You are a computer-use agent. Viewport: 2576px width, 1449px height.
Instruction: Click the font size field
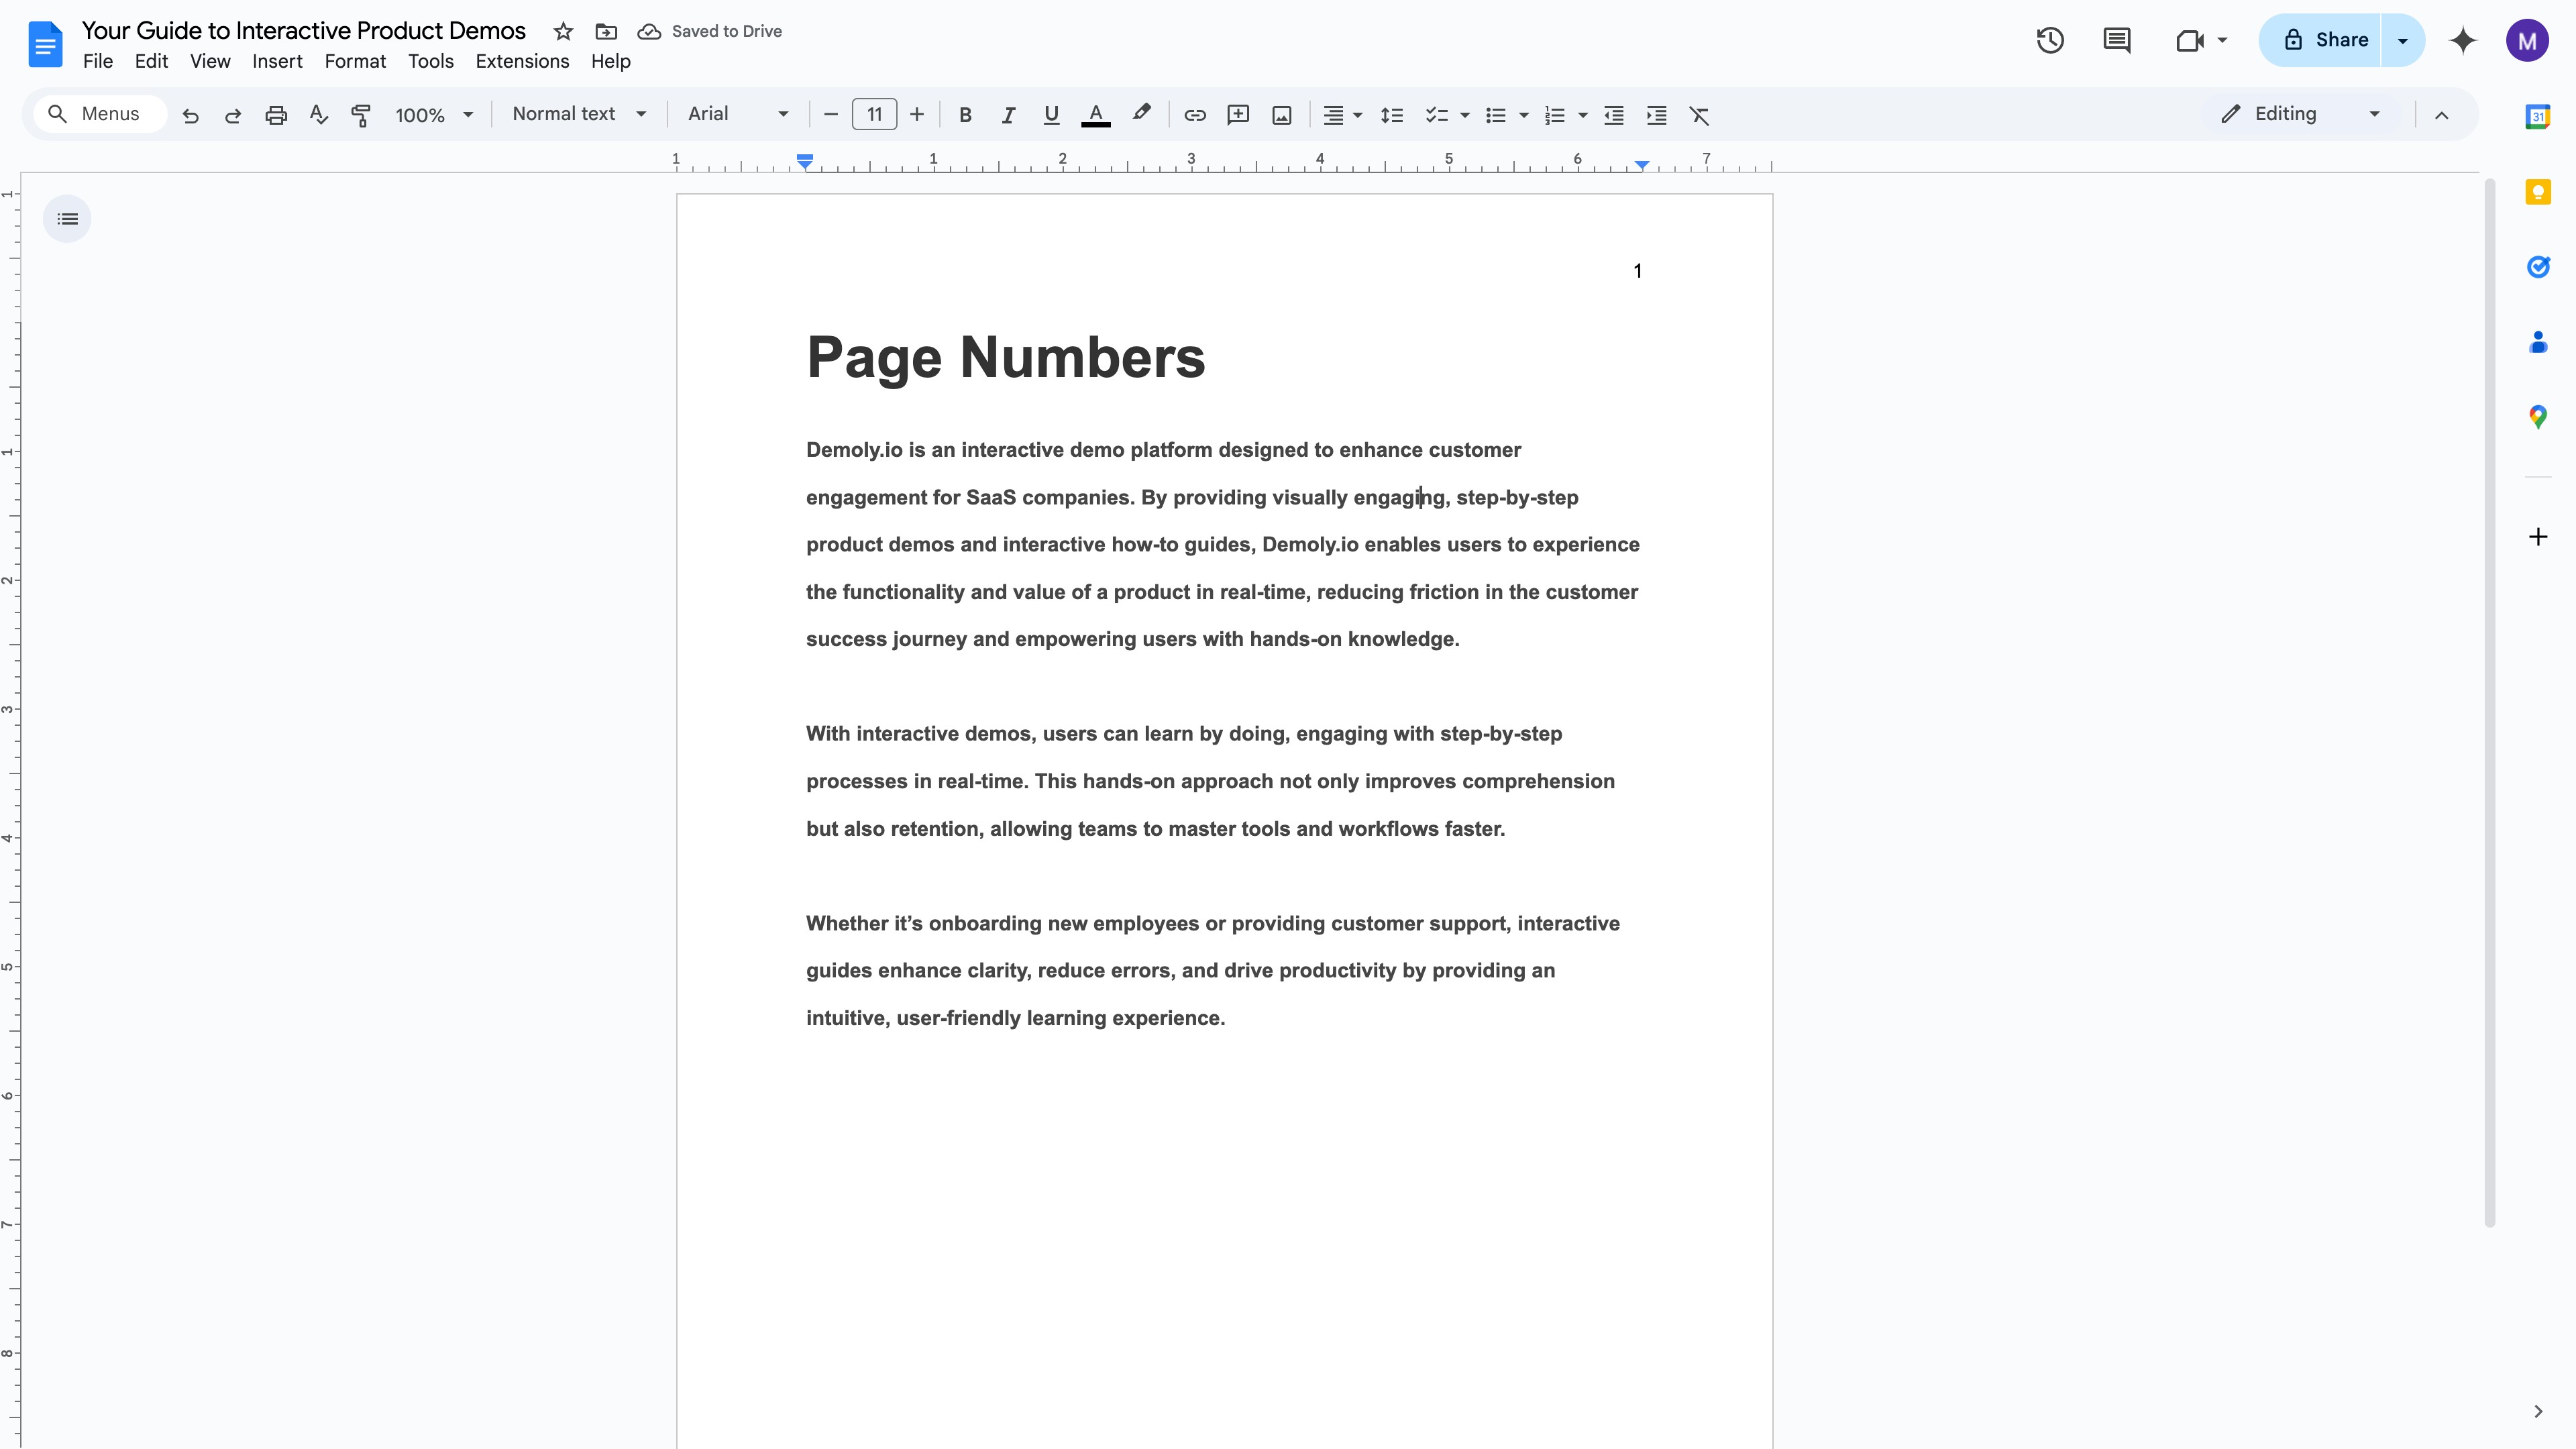[874, 114]
